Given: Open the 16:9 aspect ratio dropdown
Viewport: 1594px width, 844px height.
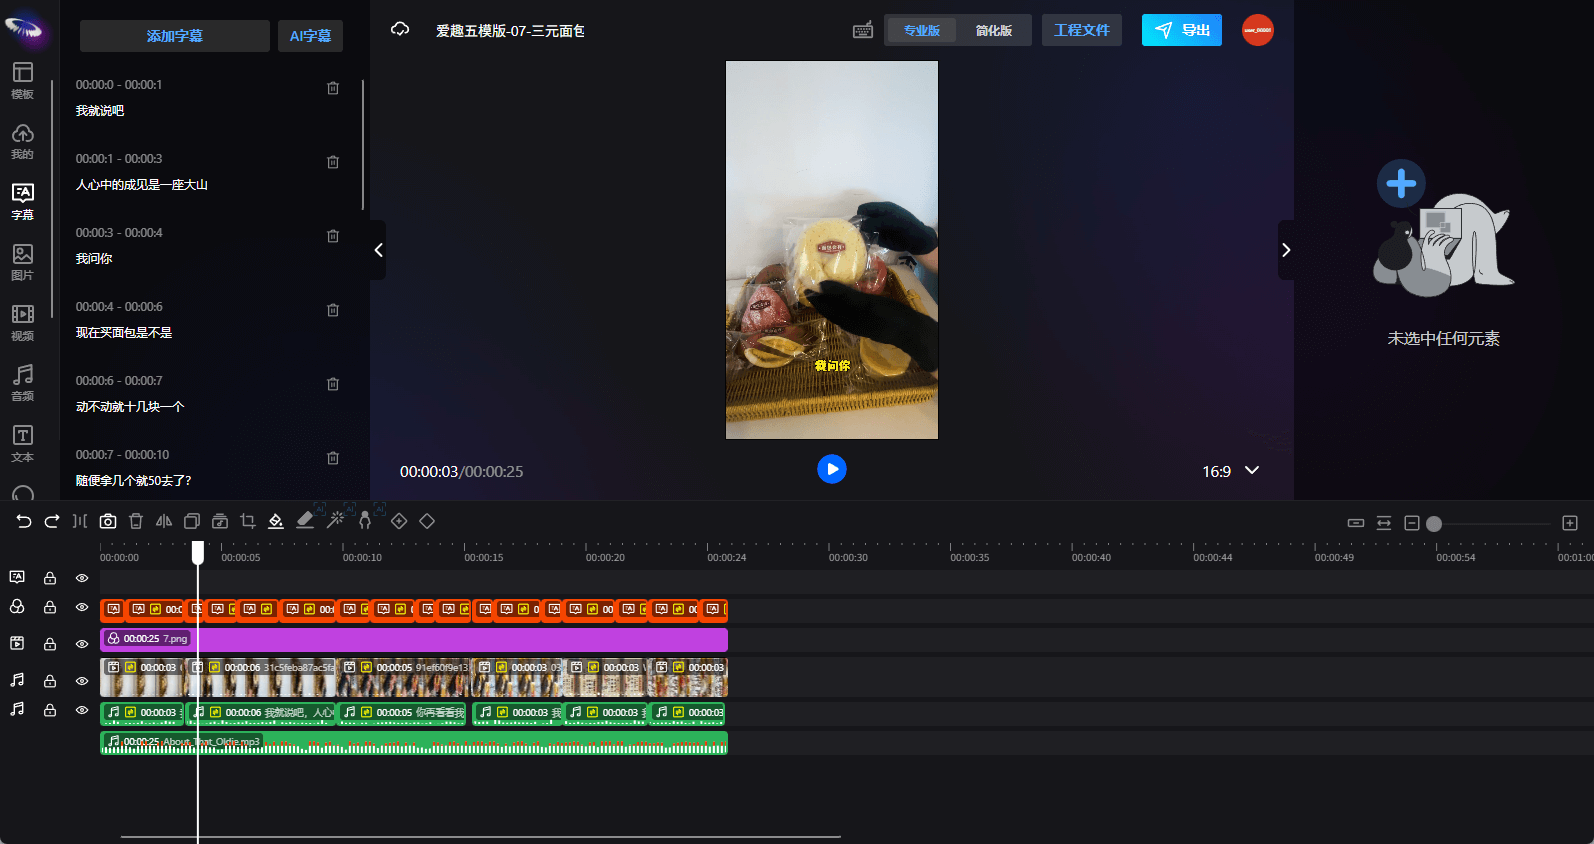Looking at the screenshot, I should (x=1230, y=471).
